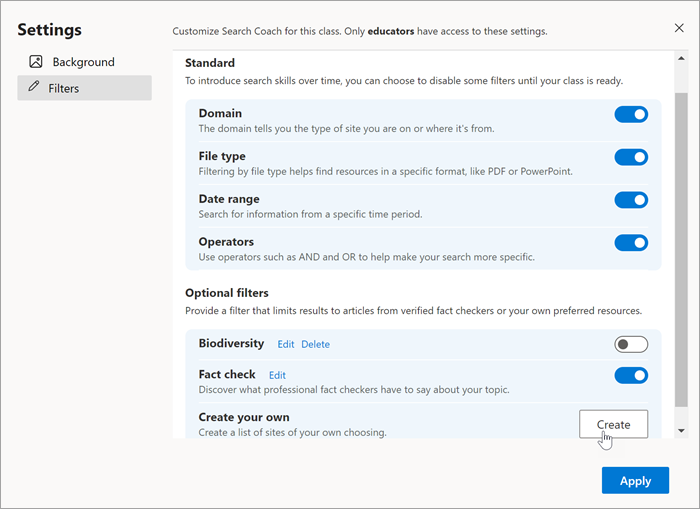
Task: Click the Fact check filter name
Action: tap(227, 374)
